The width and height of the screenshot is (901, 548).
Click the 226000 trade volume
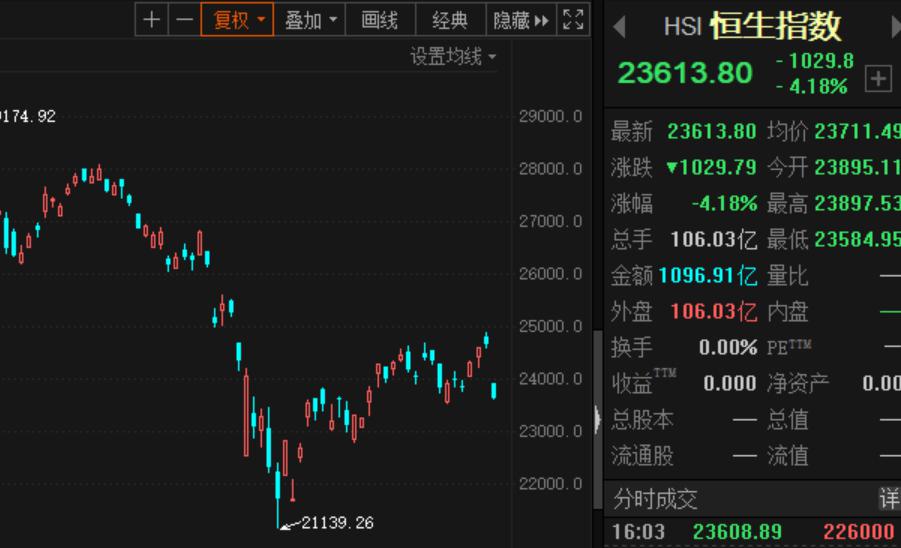point(858,532)
